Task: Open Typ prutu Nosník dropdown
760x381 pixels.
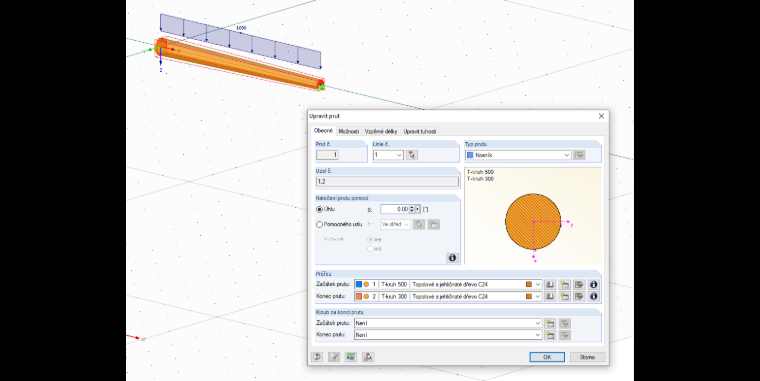Action: tap(567, 155)
